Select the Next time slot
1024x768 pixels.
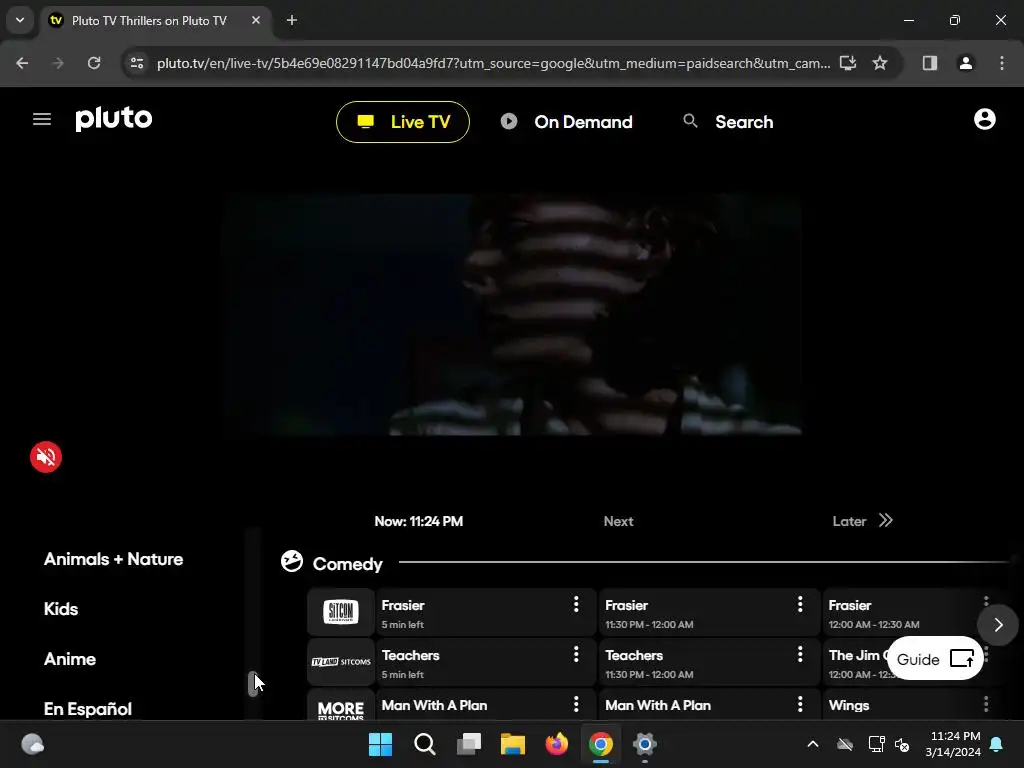pyautogui.click(x=618, y=521)
